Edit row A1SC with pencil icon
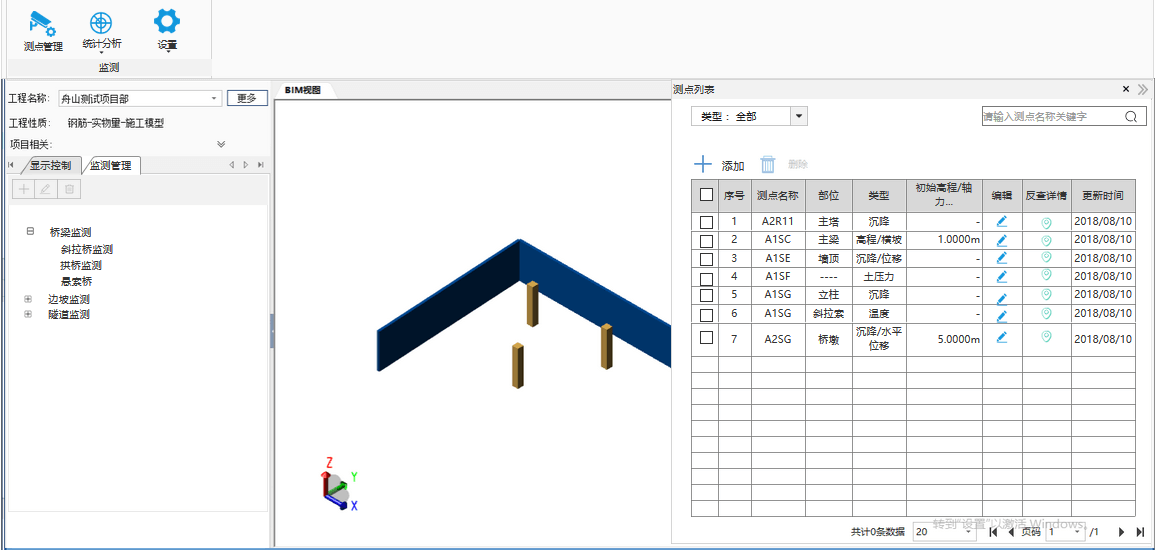1156x551 pixels. [x=1001, y=240]
